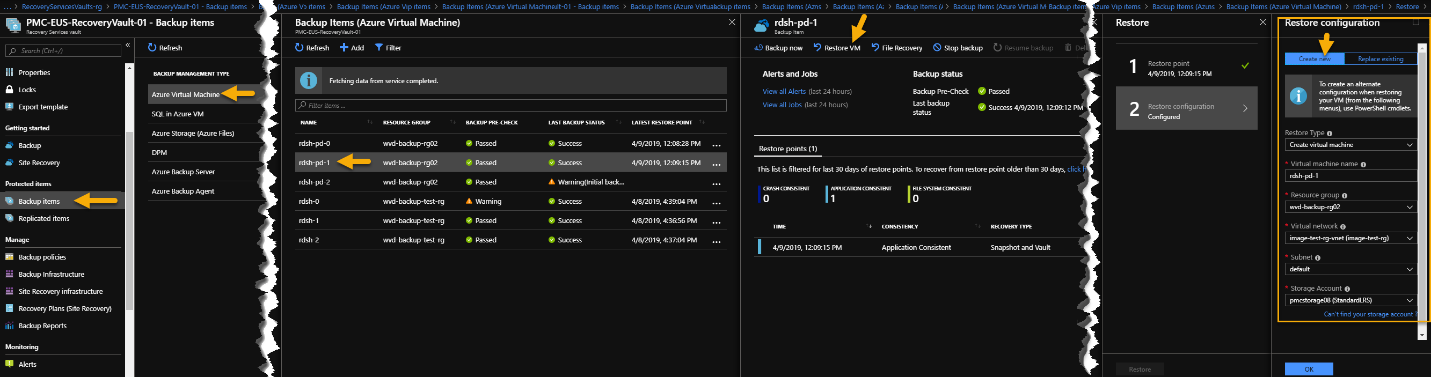Image resolution: width=1431 pixels, height=377 pixels.
Task: Open the Restore Type dropdown
Action: point(1350,144)
